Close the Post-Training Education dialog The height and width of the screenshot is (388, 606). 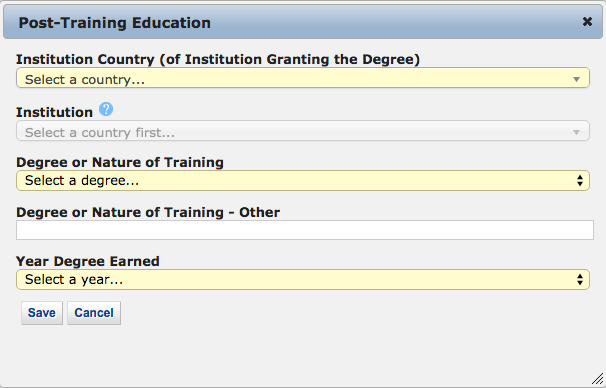[x=587, y=22]
